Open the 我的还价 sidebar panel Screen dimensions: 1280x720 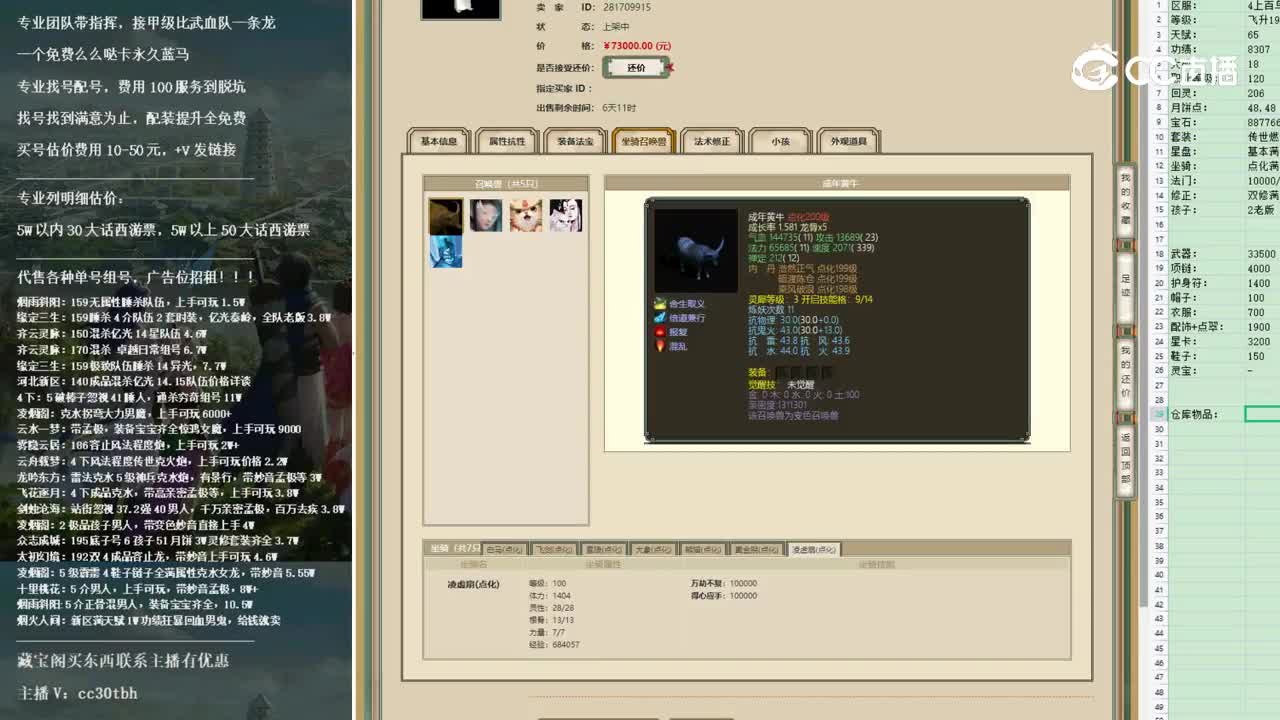tap(1127, 368)
